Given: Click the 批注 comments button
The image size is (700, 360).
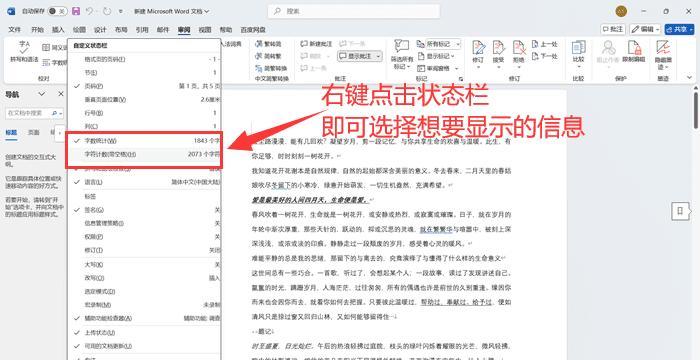Looking at the screenshot, I should 612,29.
